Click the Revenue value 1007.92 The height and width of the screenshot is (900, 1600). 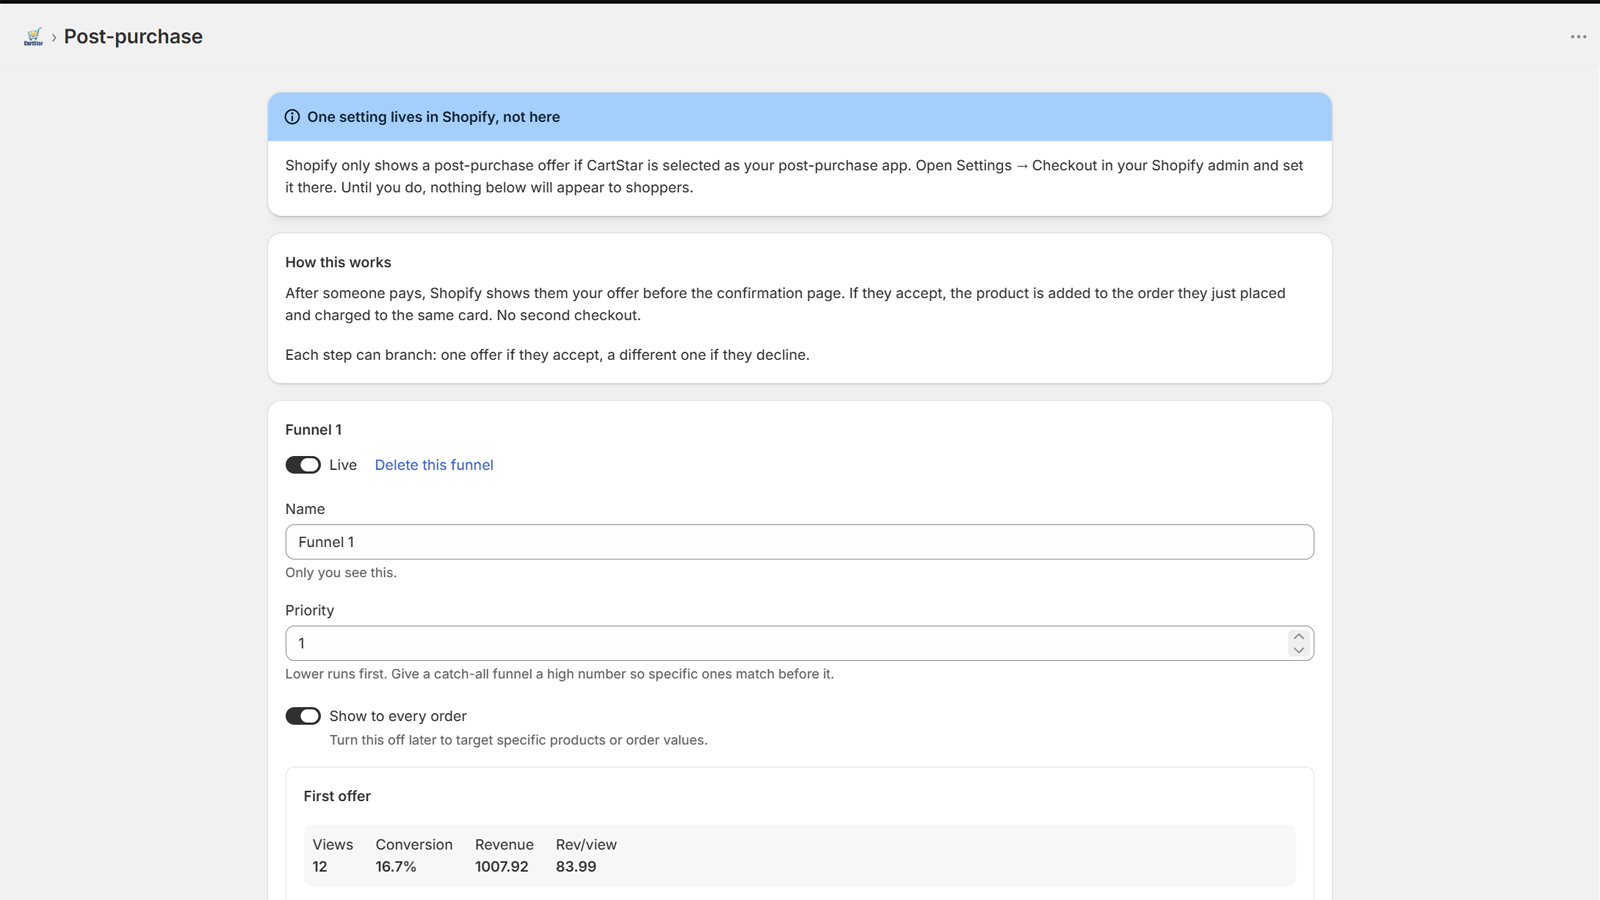[x=501, y=867]
